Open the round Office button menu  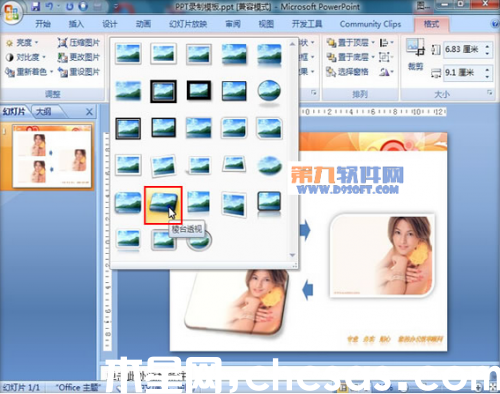tap(12, 13)
